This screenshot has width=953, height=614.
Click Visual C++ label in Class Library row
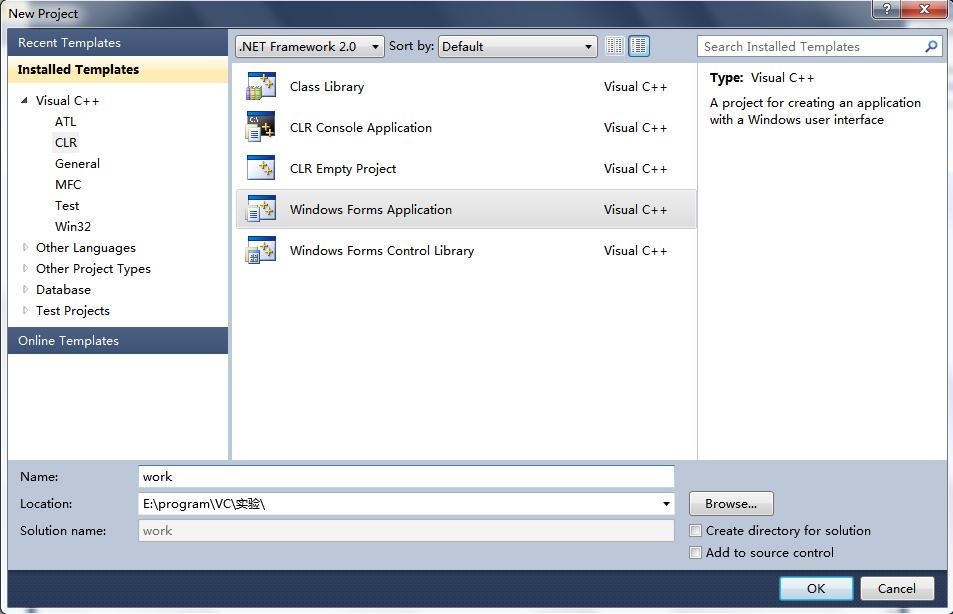pyautogui.click(x=635, y=86)
